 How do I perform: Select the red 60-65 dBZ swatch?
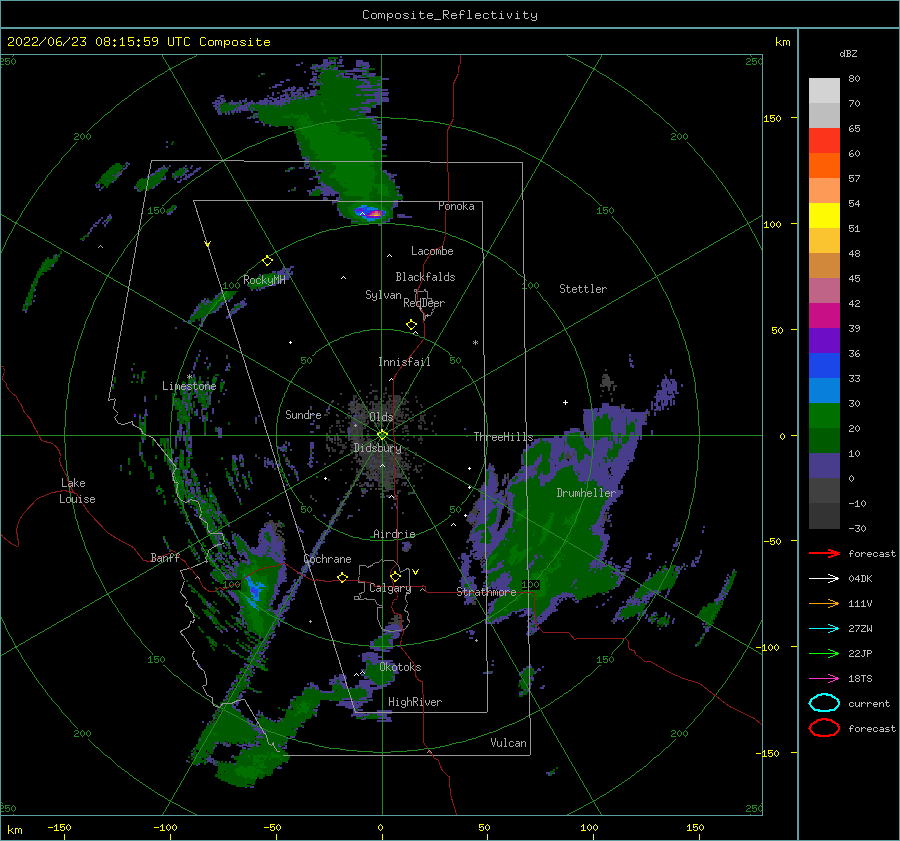824,141
